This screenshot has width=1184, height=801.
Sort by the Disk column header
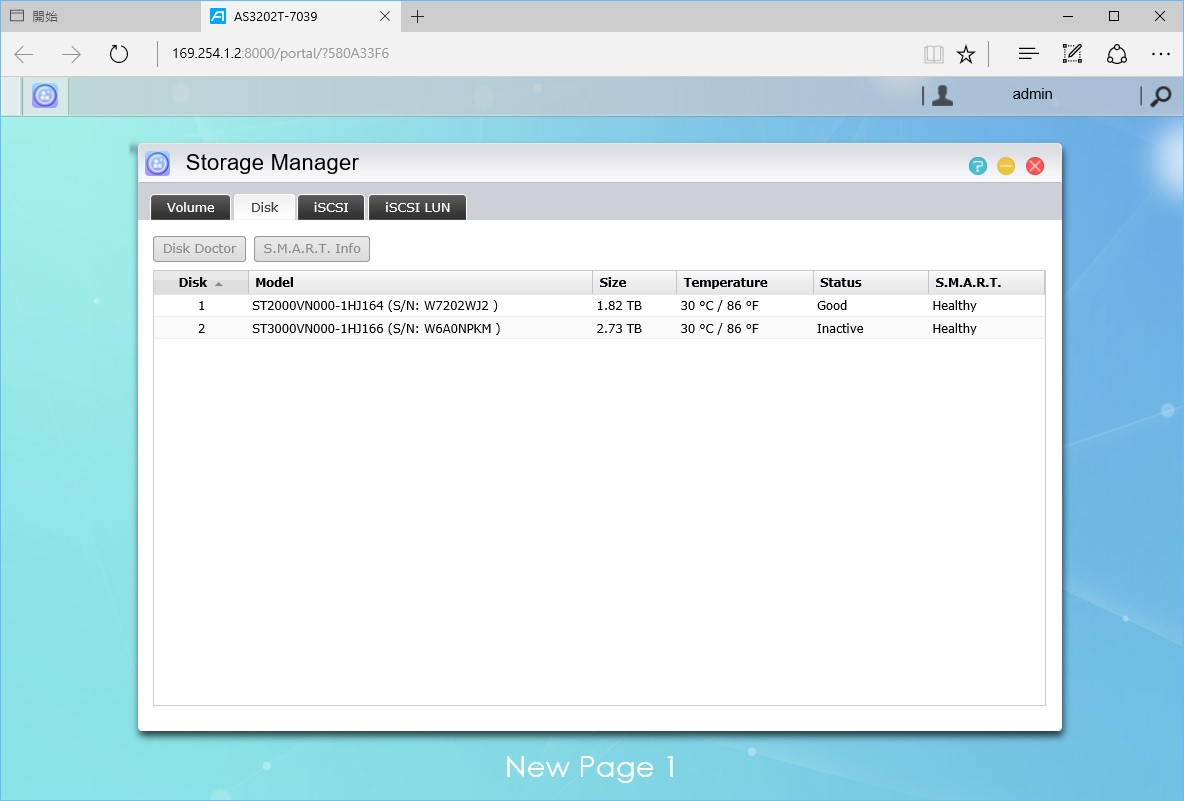pyautogui.click(x=201, y=282)
